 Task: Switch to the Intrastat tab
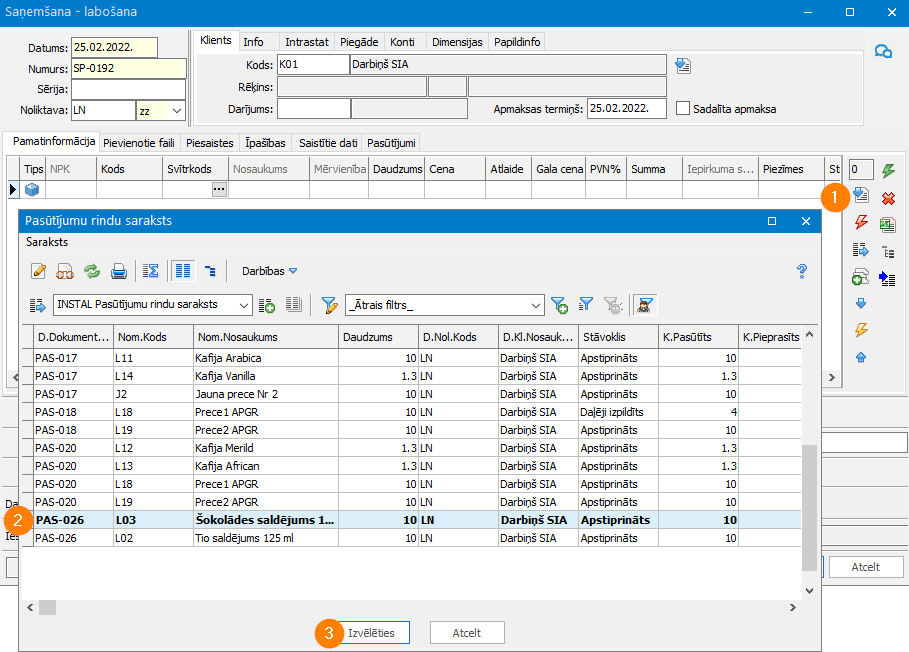coord(306,42)
